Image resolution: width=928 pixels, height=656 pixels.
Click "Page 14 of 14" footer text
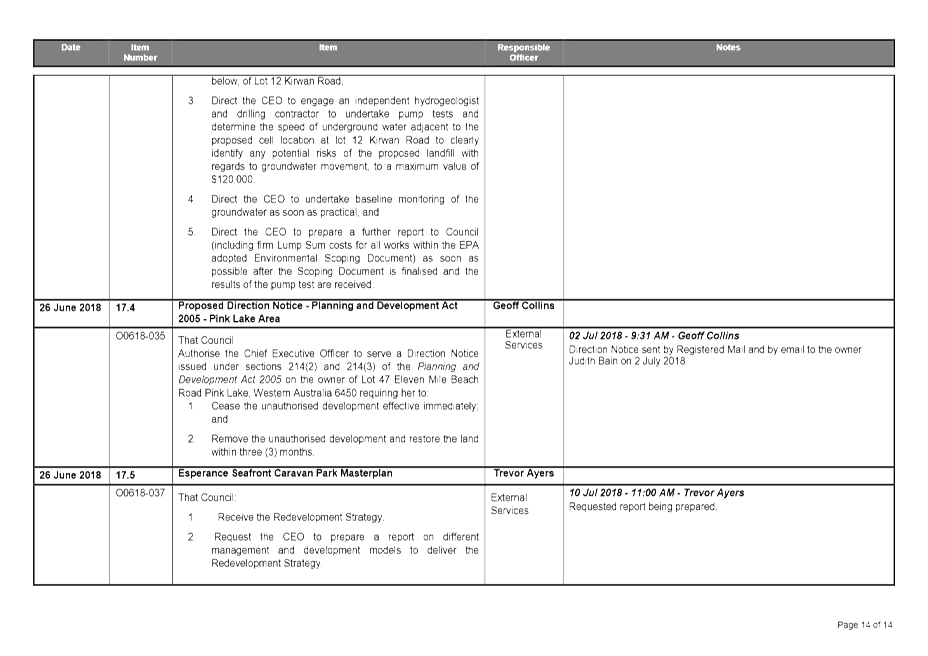tap(865, 625)
